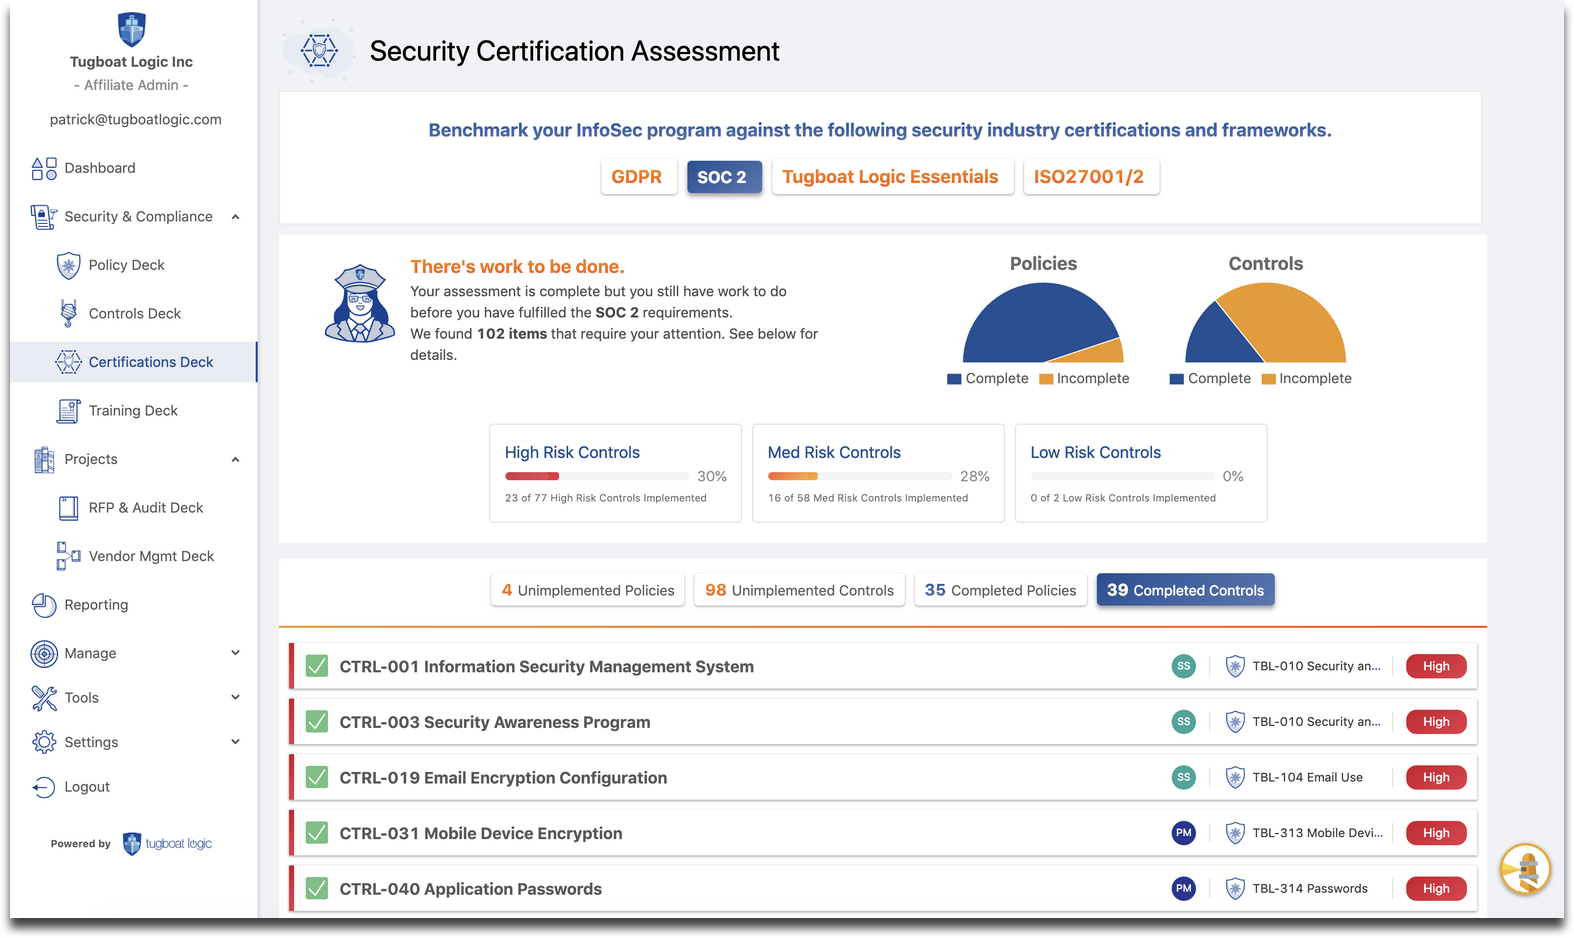Click the Manage target icon

(44, 654)
